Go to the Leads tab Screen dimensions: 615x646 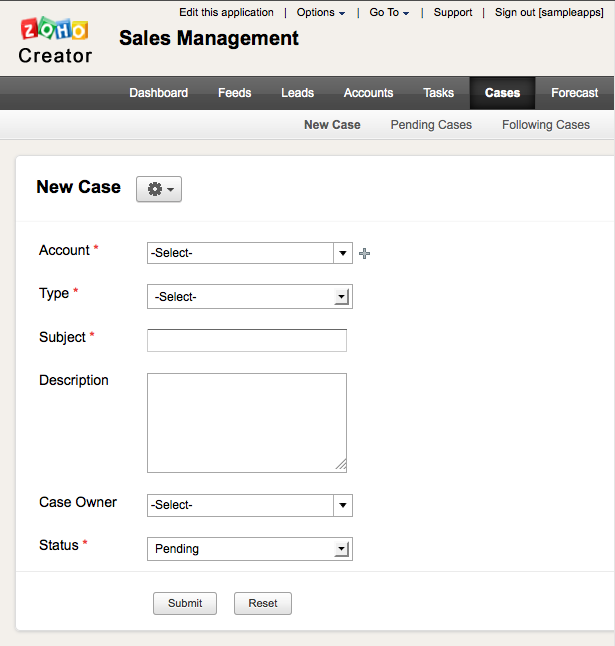297,93
